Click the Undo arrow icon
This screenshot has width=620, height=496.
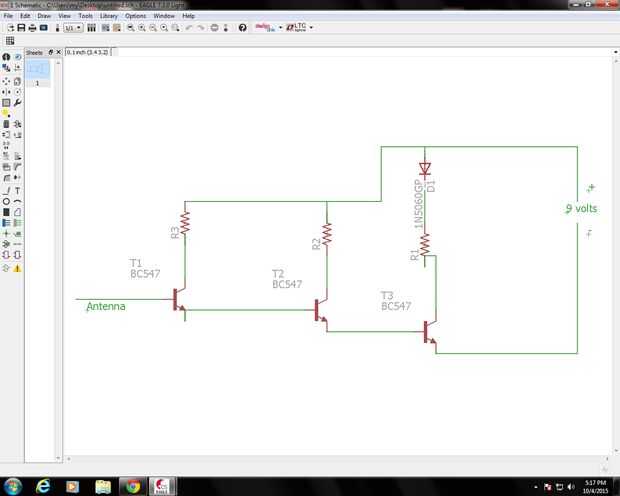(189, 28)
